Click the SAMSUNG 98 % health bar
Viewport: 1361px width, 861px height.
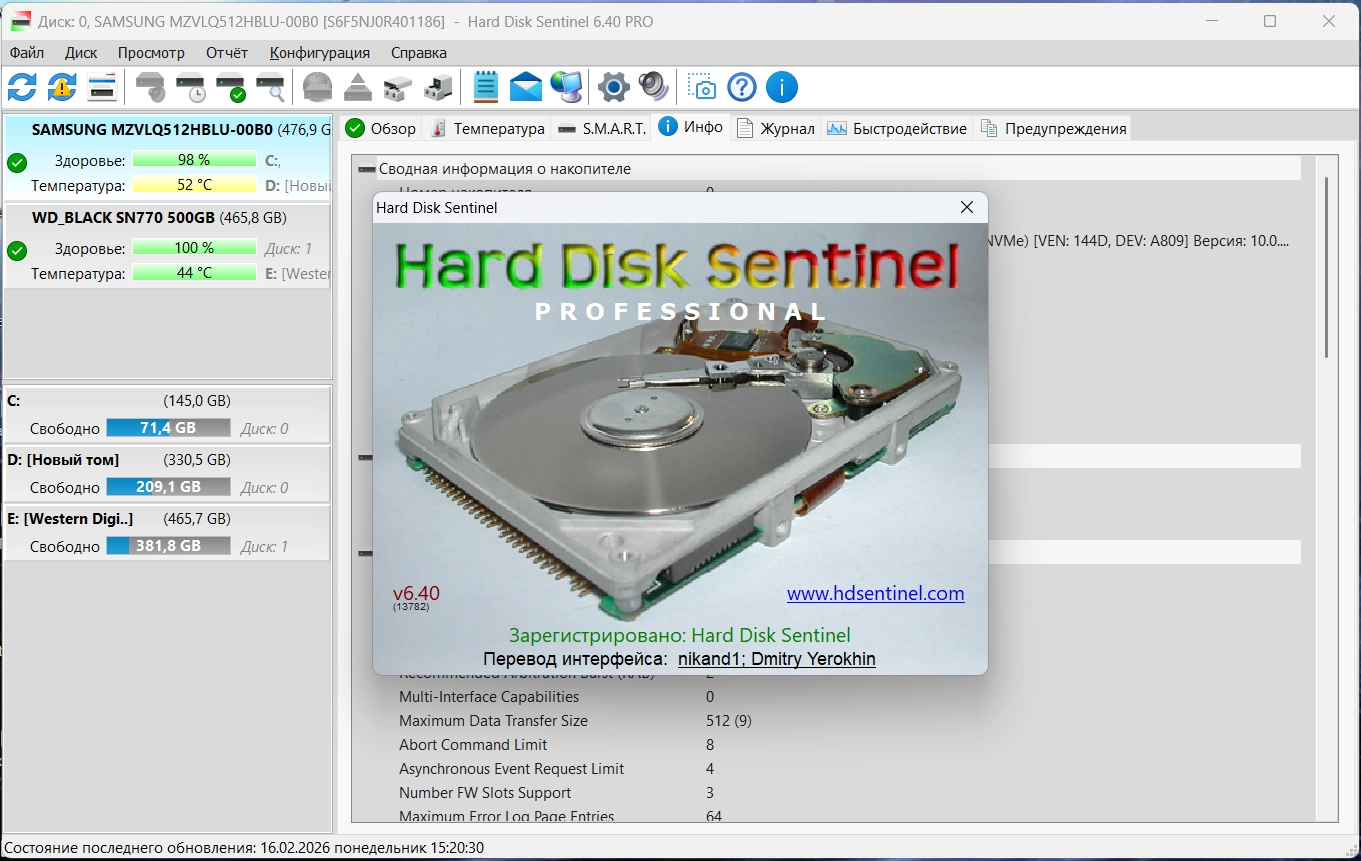pos(195,160)
